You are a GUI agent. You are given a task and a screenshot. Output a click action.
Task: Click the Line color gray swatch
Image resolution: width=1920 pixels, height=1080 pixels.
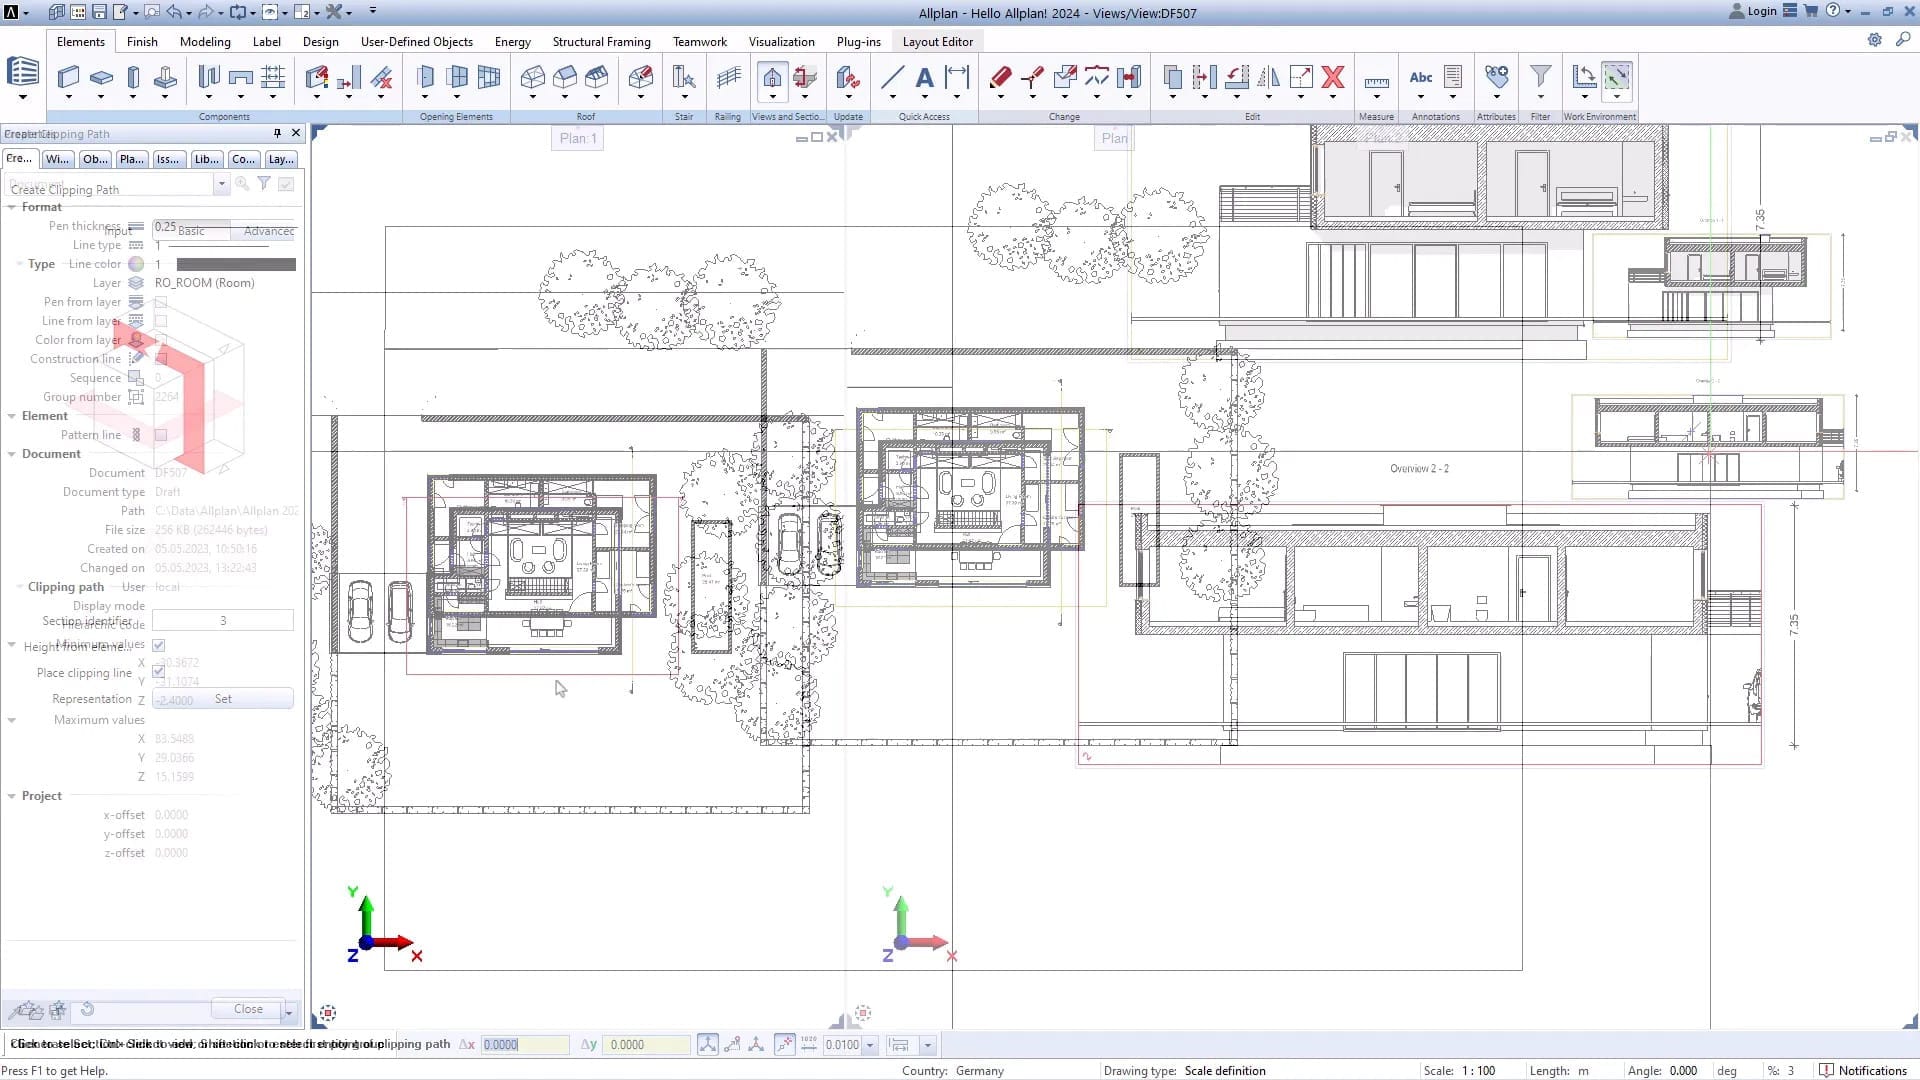click(x=236, y=264)
